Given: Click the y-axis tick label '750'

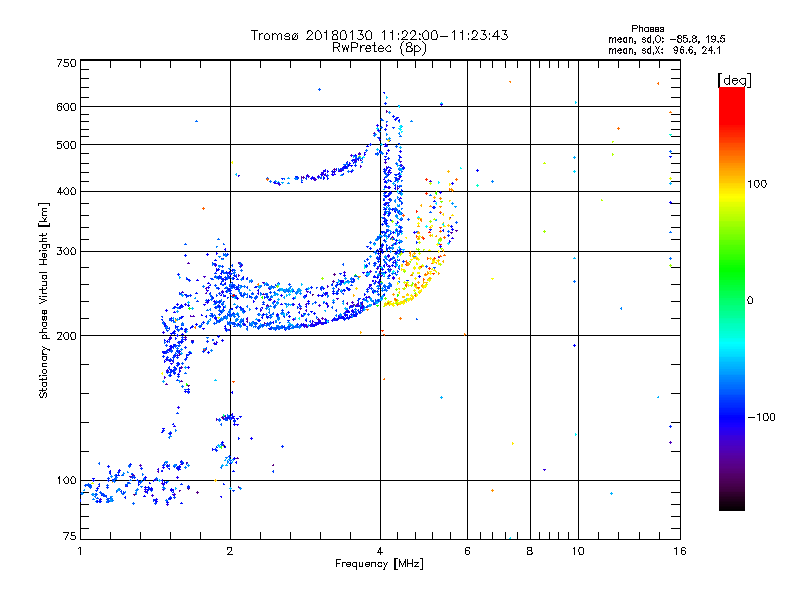Looking at the screenshot, I should (66, 63).
